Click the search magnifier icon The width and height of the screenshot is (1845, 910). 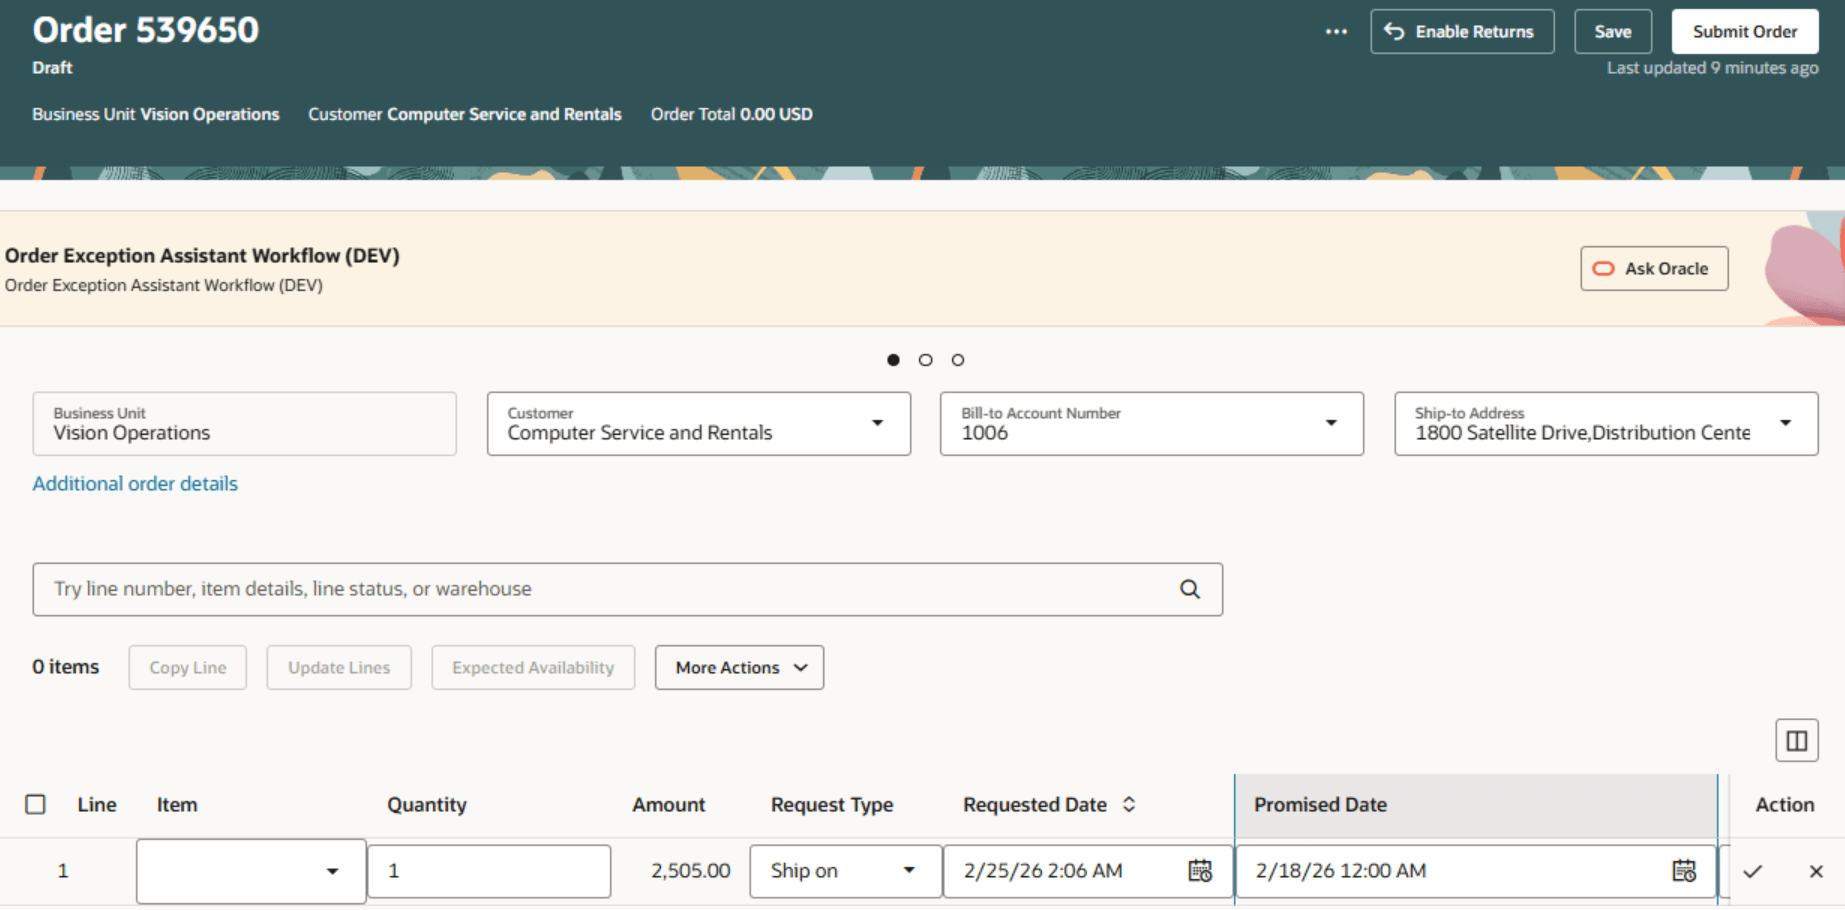tap(1189, 589)
